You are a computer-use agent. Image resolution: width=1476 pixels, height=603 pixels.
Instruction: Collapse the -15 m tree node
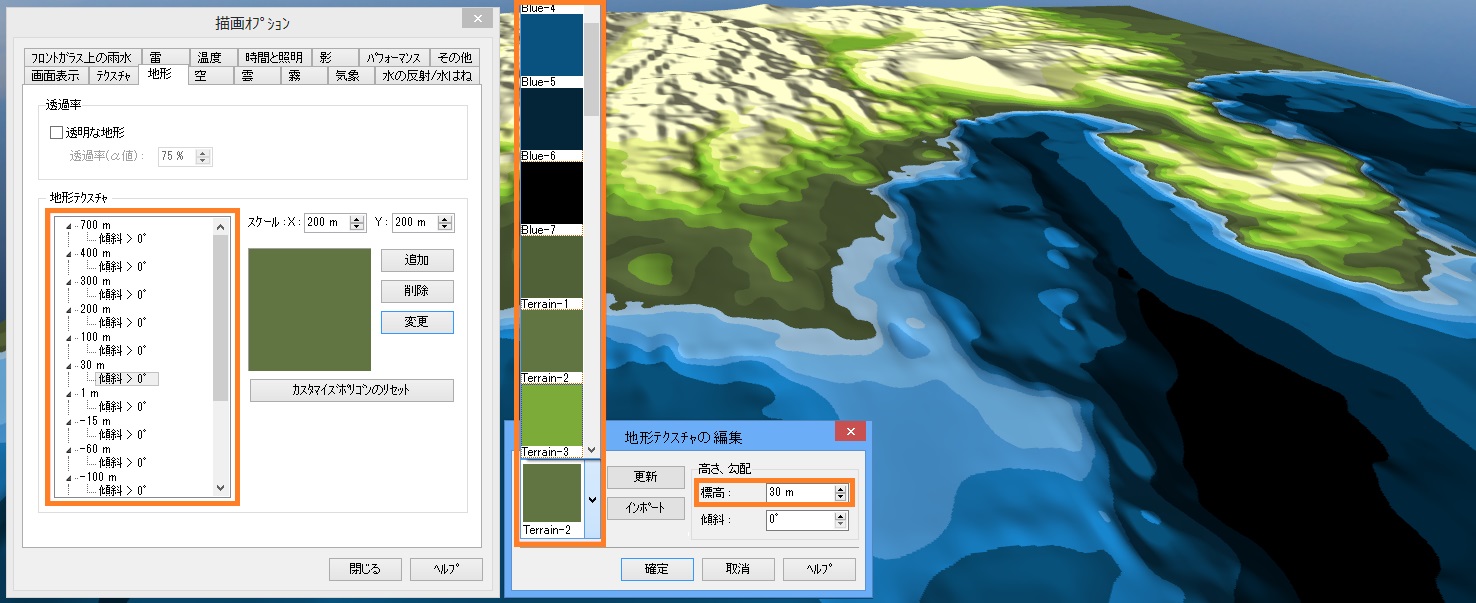coord(69,422)
